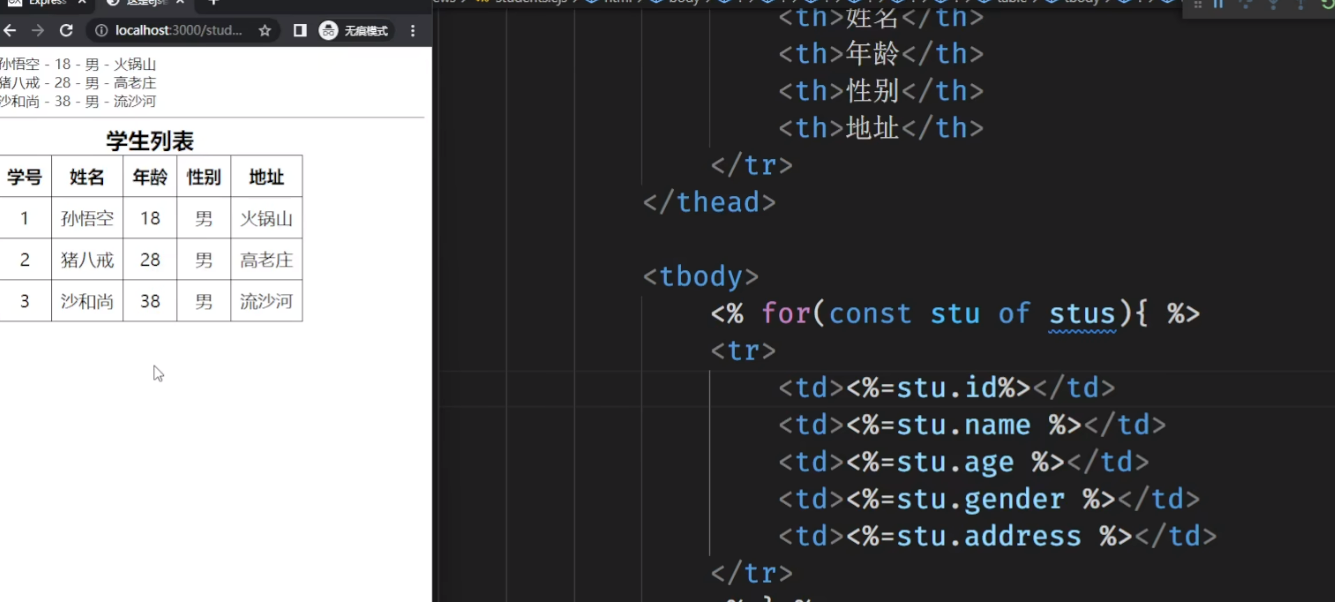
Task: Reload the localhost page
Action: click(x=66, y=31)
